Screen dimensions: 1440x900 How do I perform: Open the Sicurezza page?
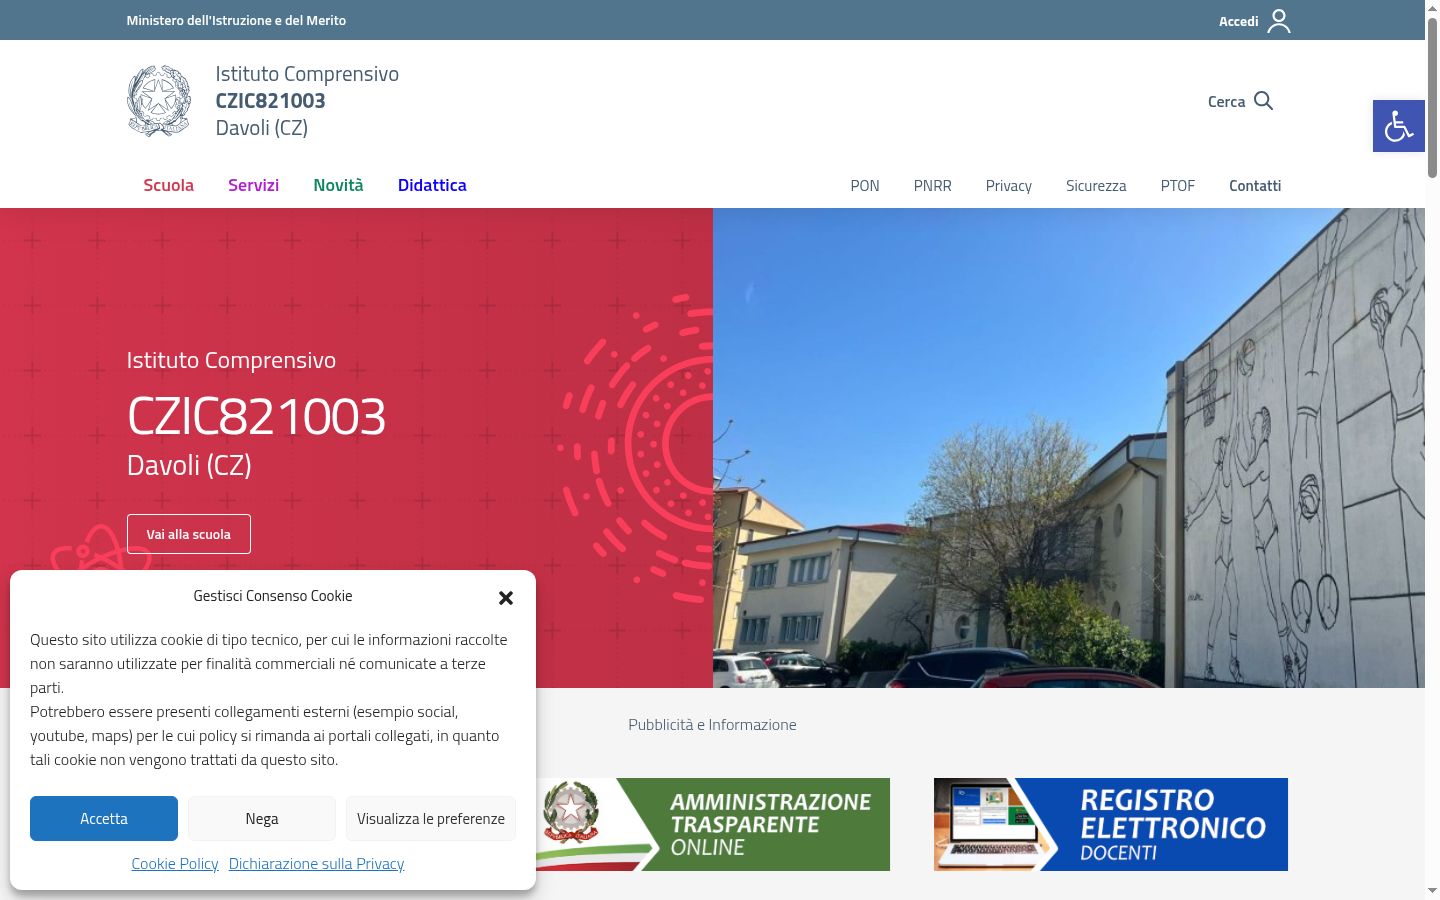(1096, 186)
